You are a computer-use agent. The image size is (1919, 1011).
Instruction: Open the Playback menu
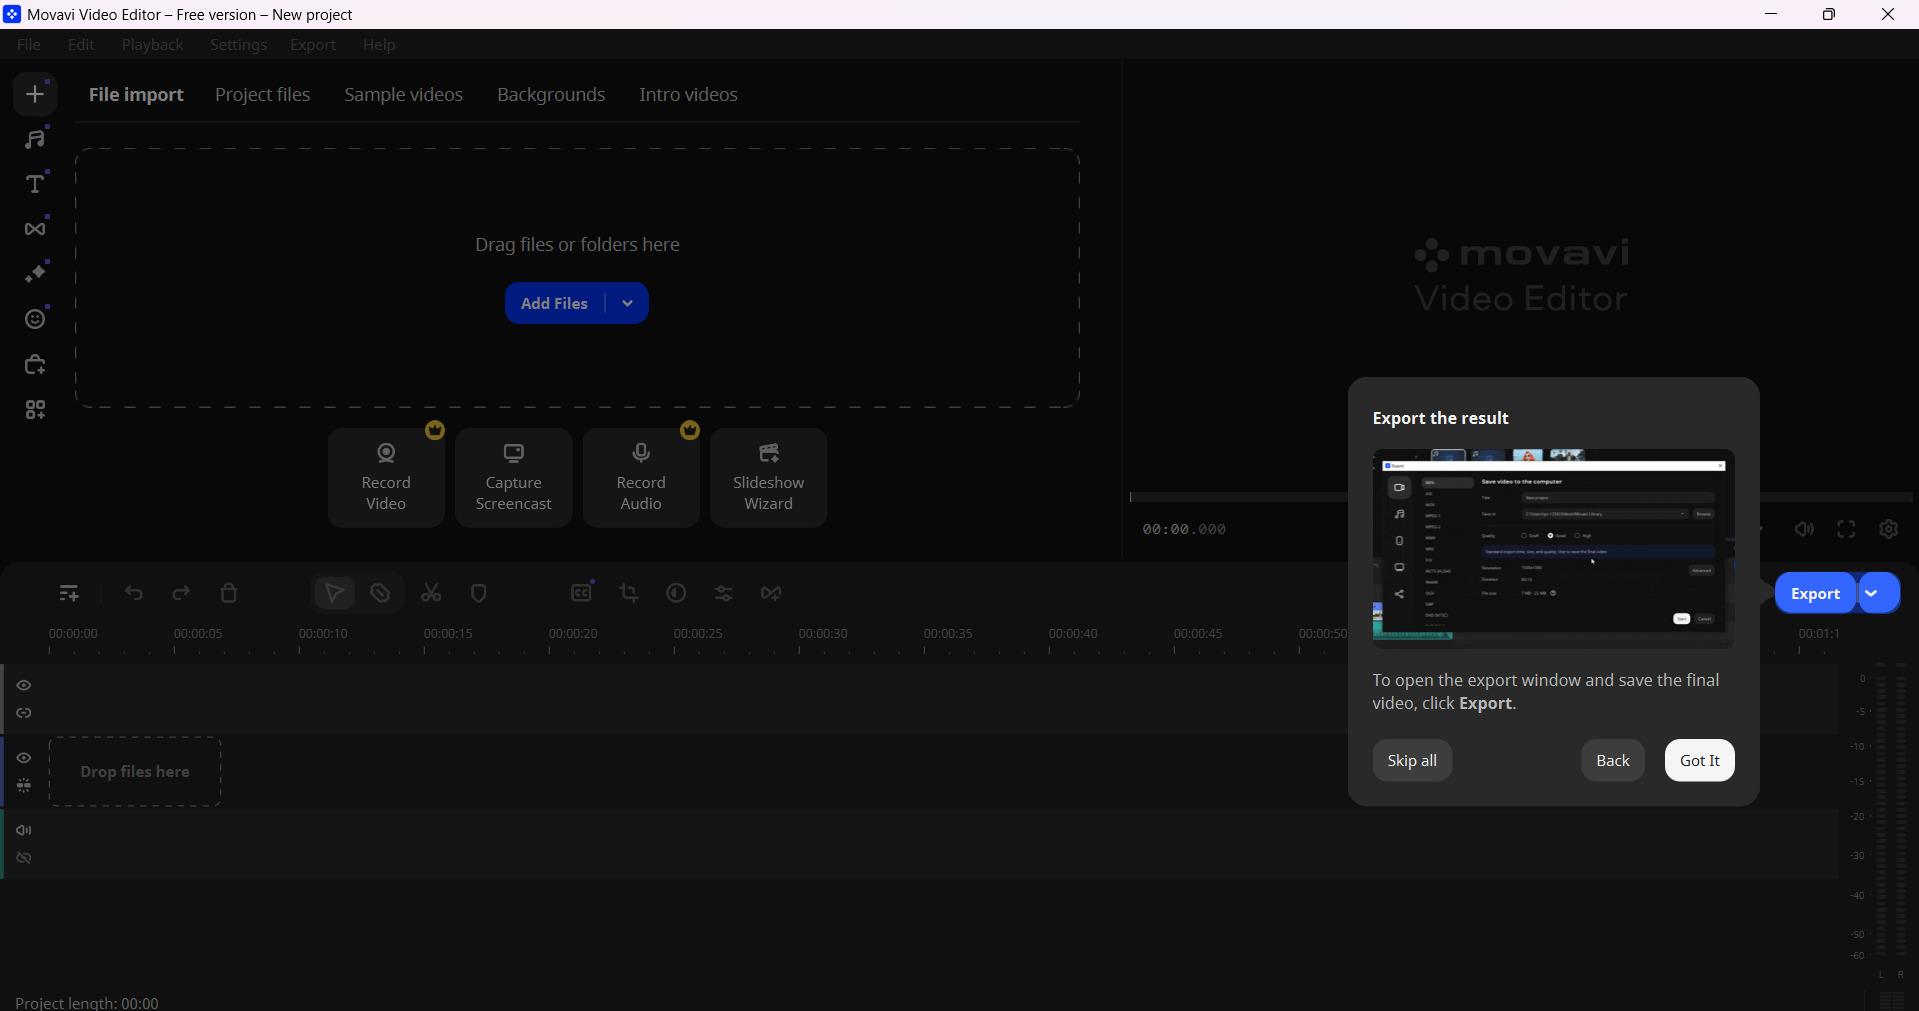[x=152, y=45]
